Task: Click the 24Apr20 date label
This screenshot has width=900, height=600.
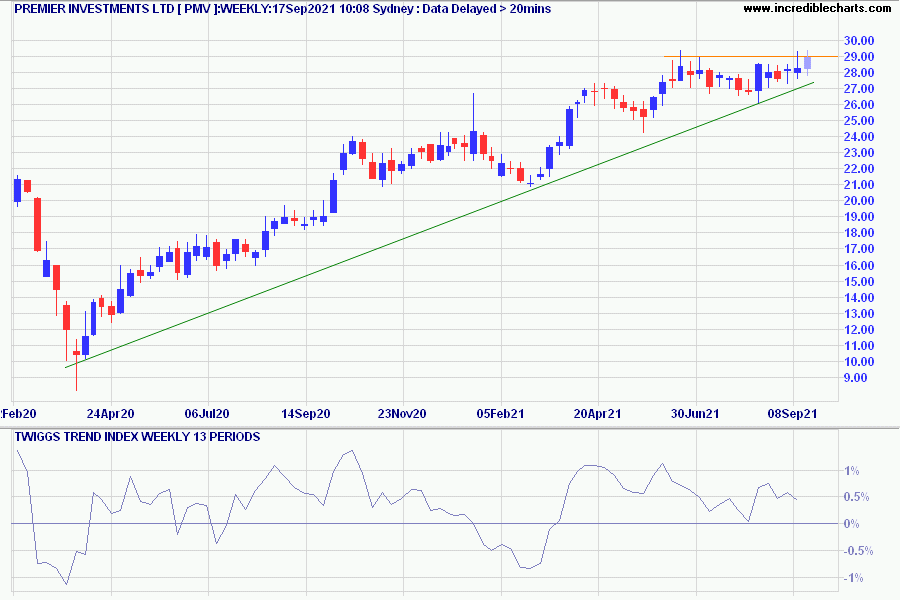Action: 110,414
